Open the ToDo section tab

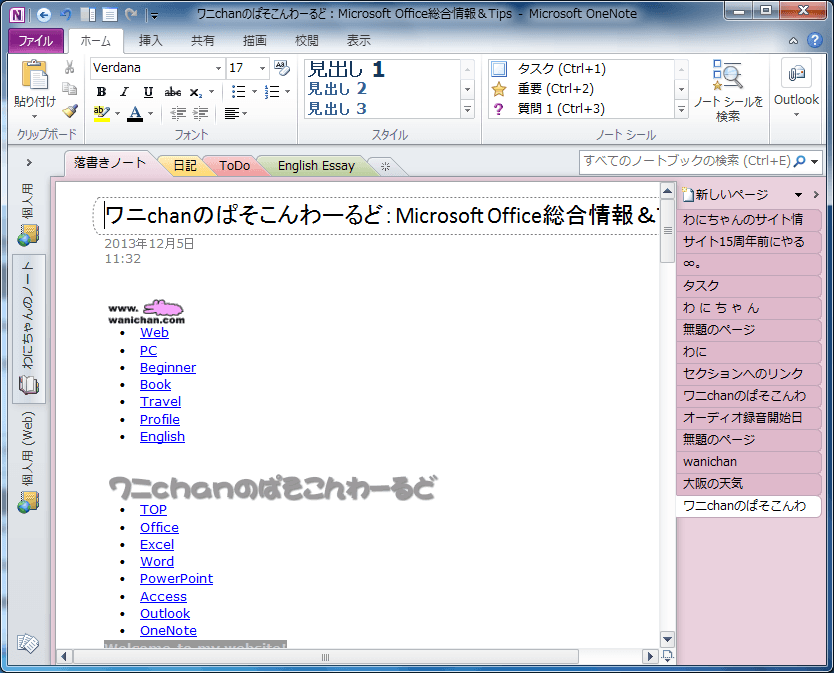tap(235, 165)
